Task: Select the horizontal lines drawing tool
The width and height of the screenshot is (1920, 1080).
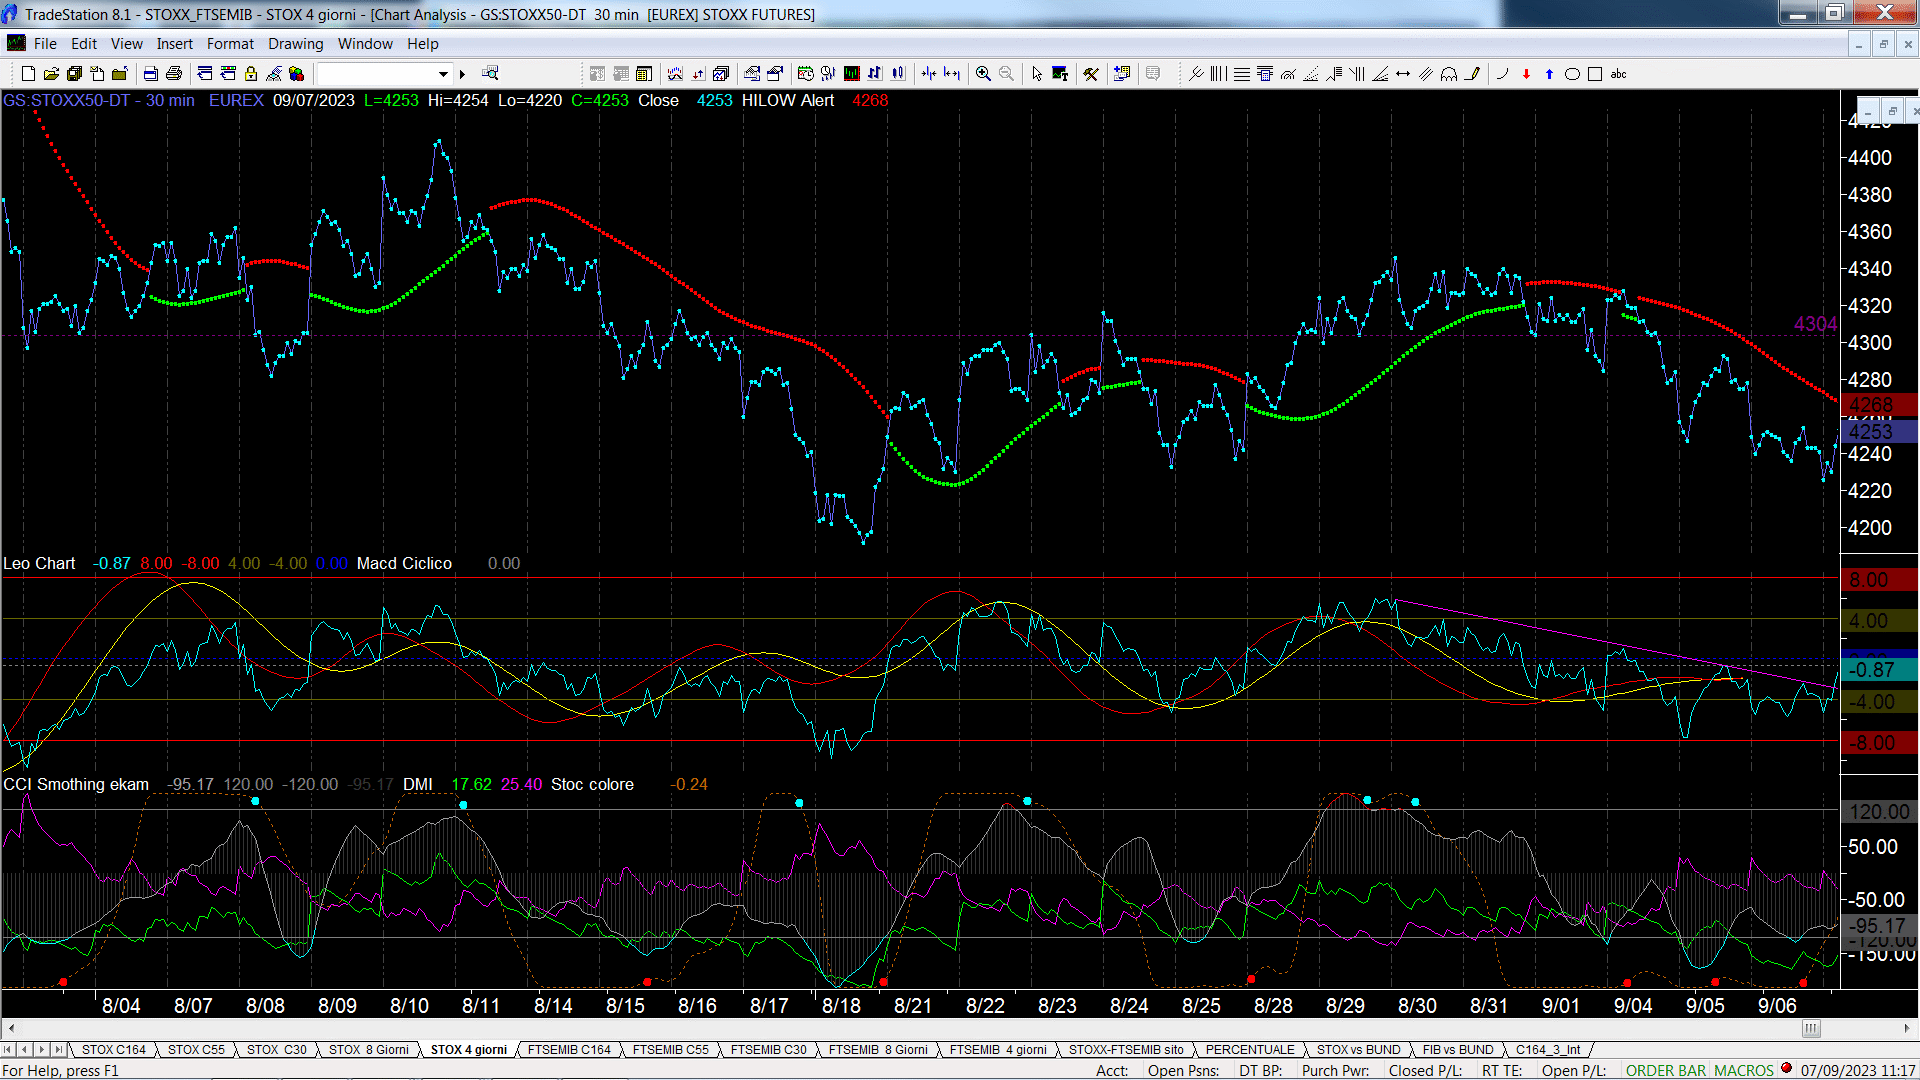Action: click(1242, 74)
